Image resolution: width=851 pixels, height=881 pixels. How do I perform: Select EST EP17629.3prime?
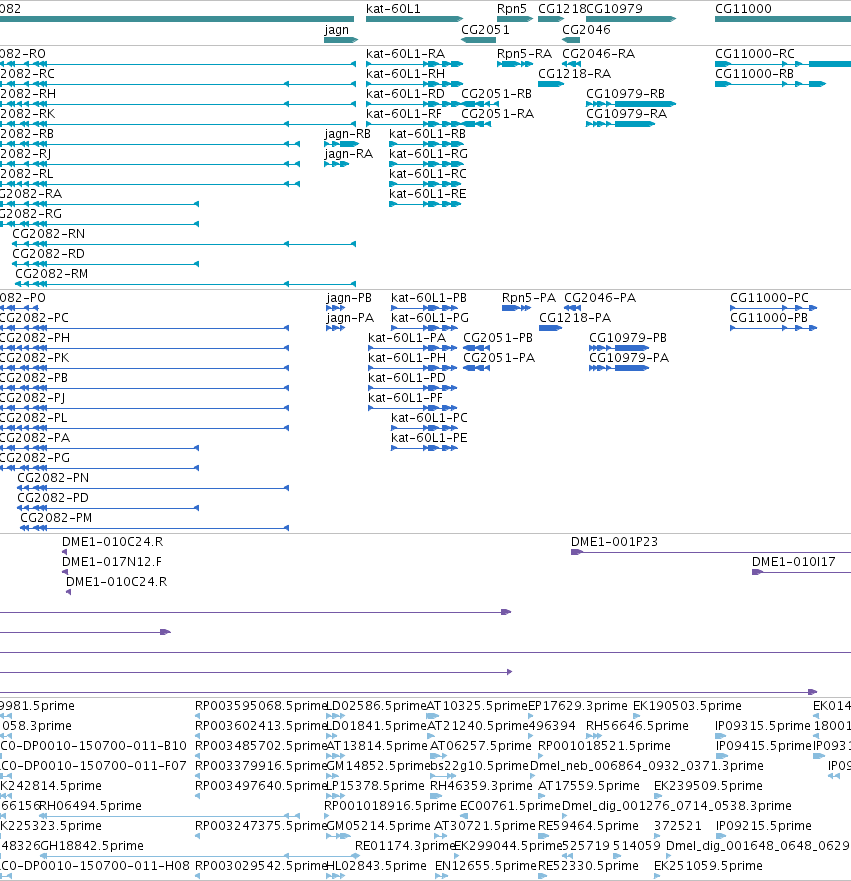(x=531, y=716)
